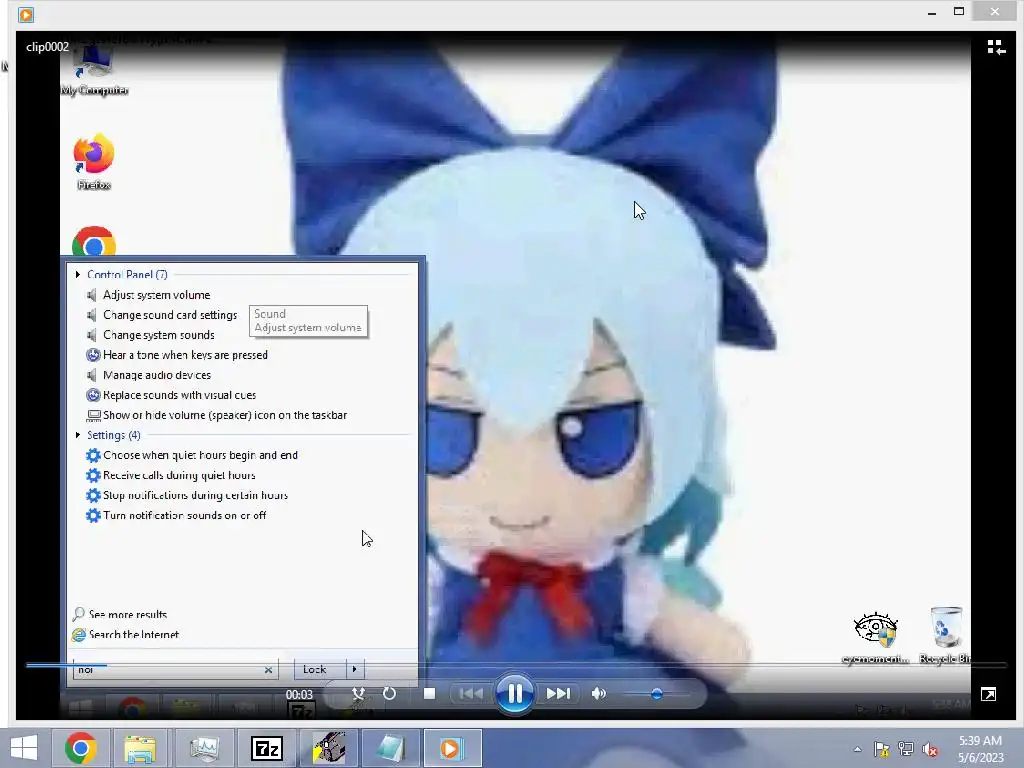Click the Firefox desktop icon in the video

[x=94, y=163]
